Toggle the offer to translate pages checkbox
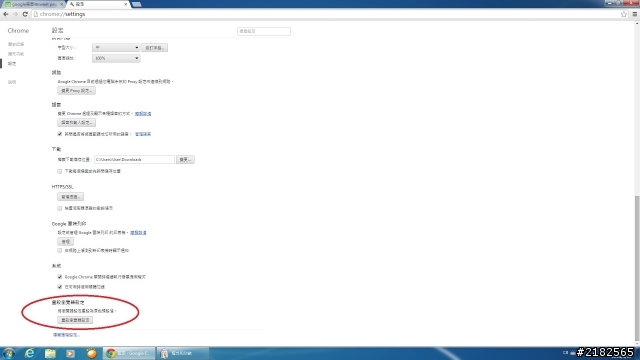This screenshot has height=360, width=640. 60,134
